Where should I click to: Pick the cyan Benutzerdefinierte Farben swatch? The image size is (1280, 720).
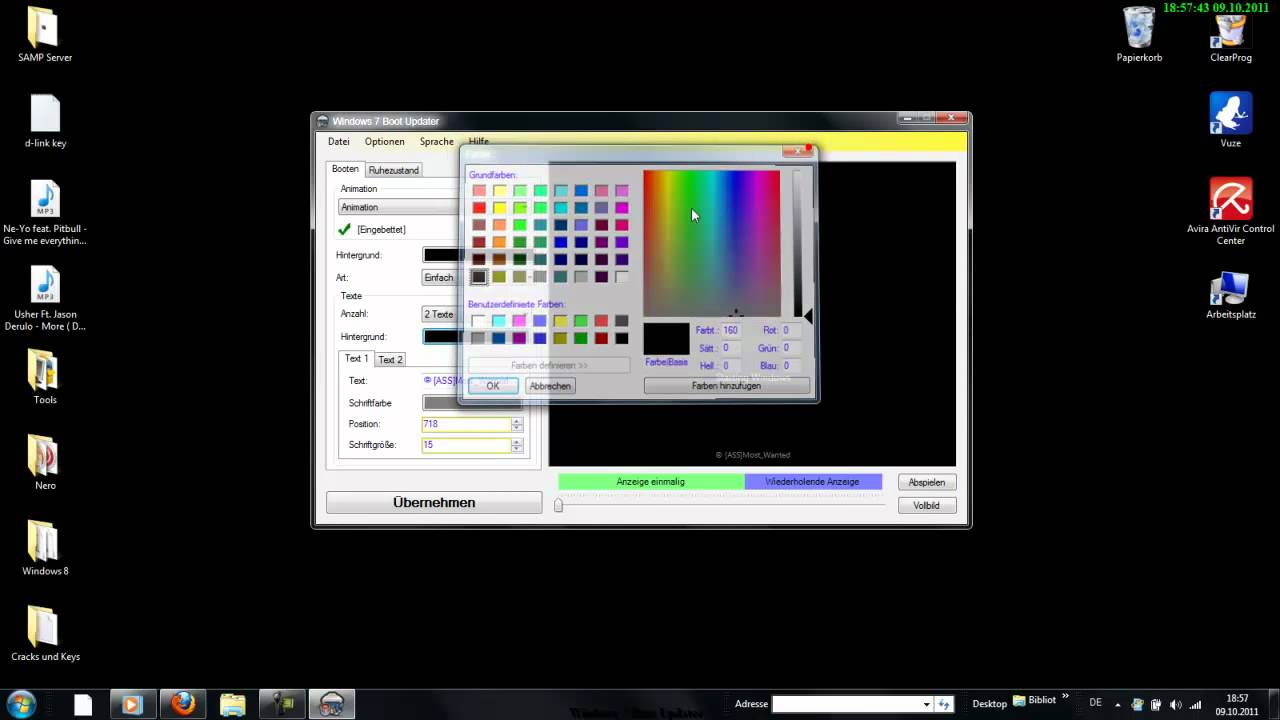(499, 321)
